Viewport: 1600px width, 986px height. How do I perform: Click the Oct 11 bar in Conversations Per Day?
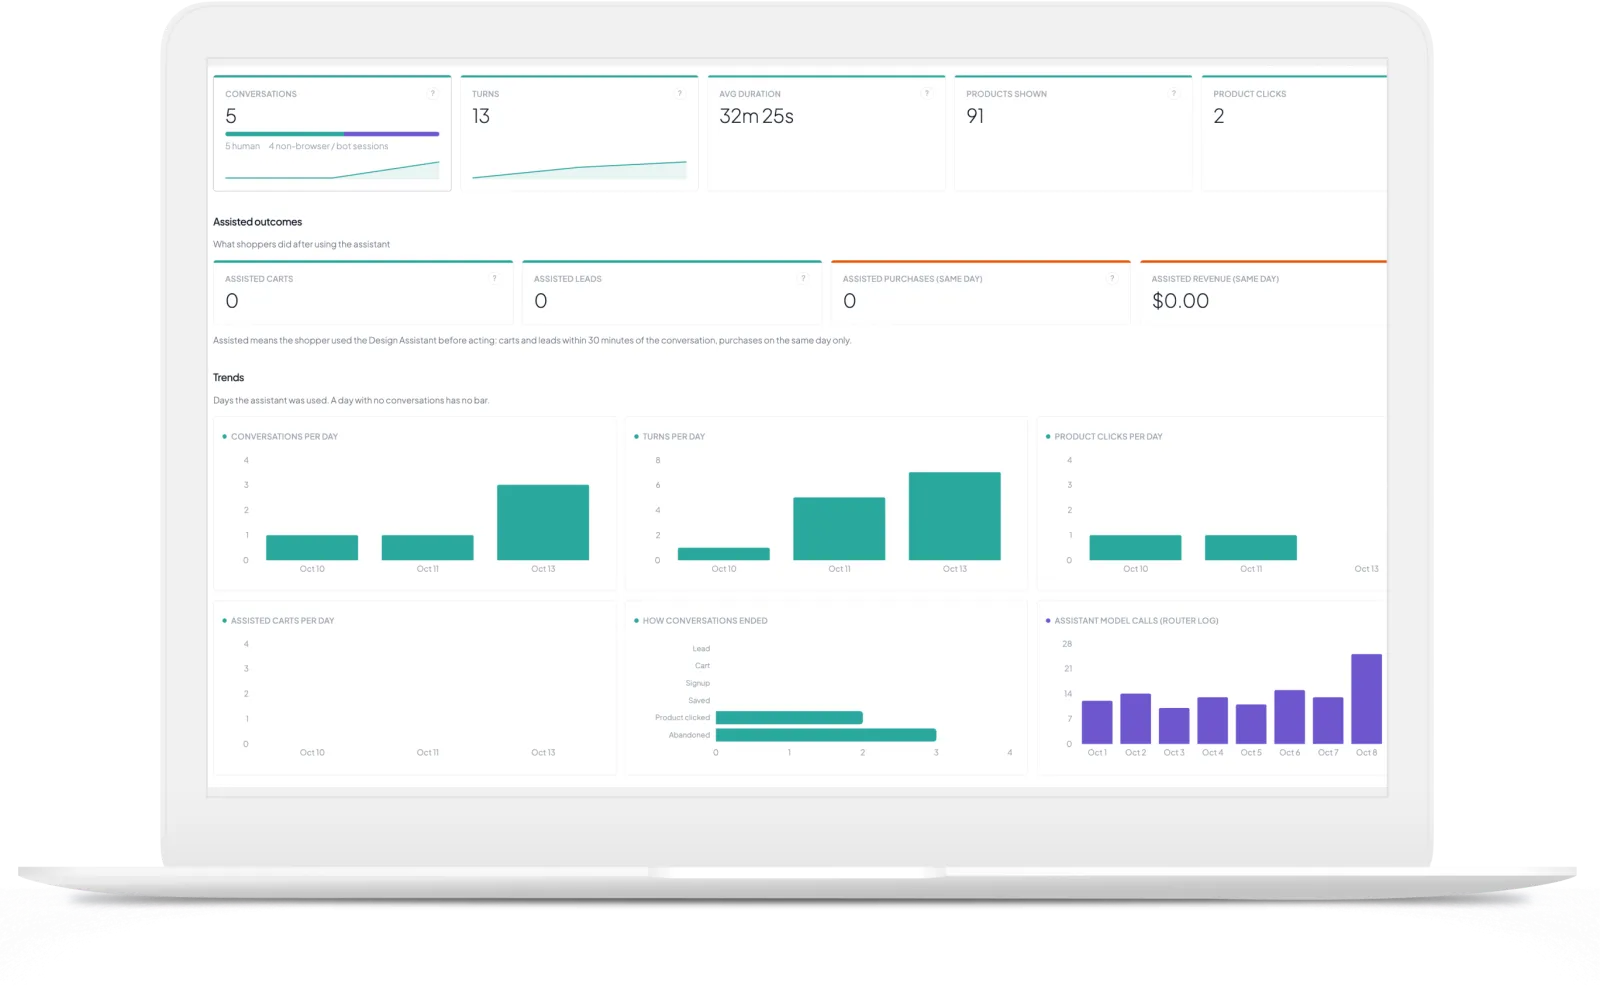tap(428, 548)
